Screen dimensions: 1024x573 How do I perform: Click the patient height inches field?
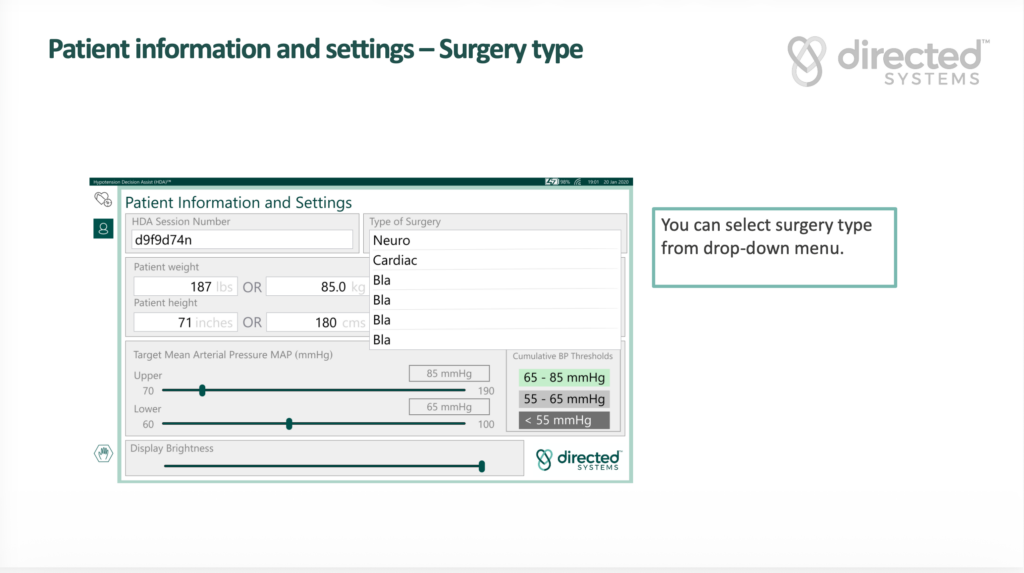[x=185, y=322]
